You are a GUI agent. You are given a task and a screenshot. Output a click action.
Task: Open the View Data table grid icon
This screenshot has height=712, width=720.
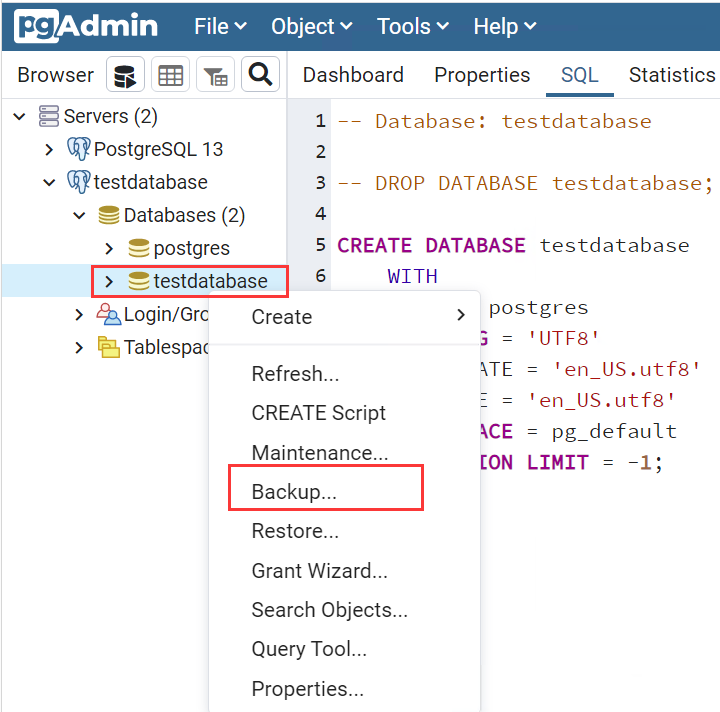[171, 75]
